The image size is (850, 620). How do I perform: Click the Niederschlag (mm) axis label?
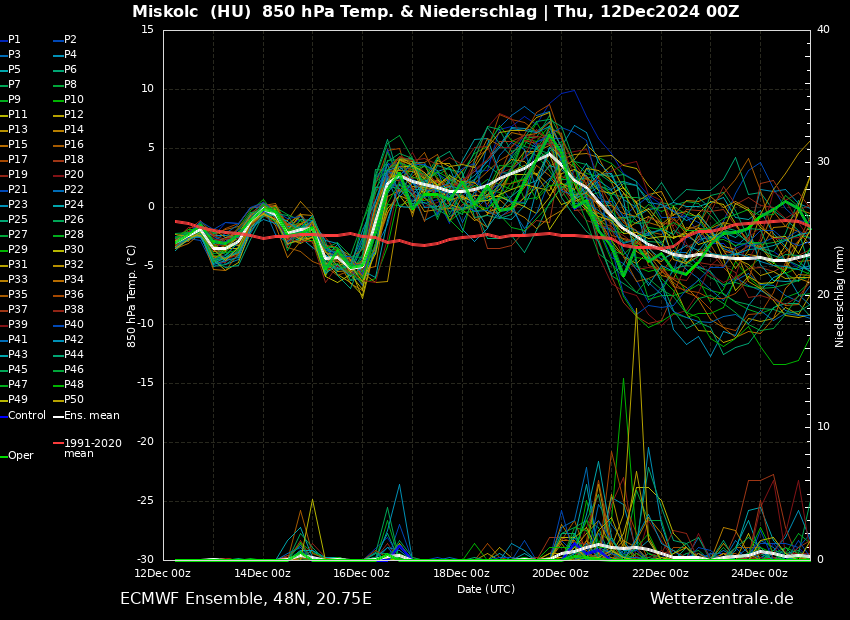click(840, 296)
